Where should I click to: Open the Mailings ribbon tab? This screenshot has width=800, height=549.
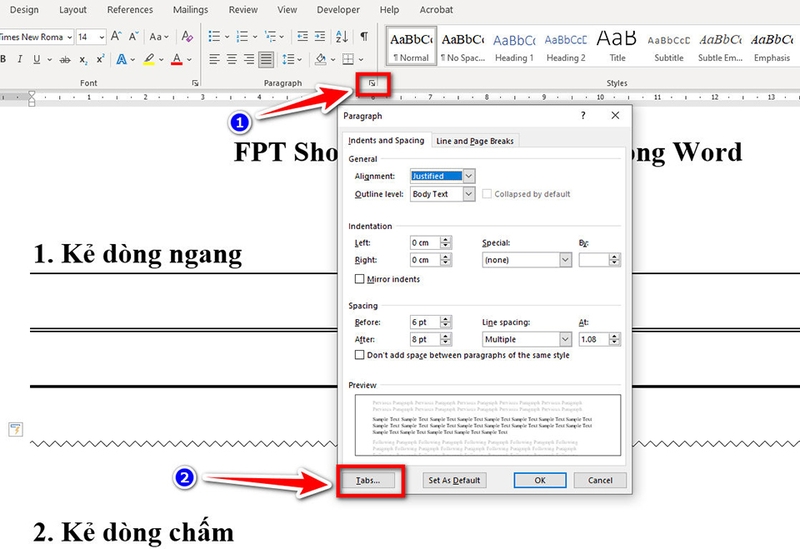190,10
